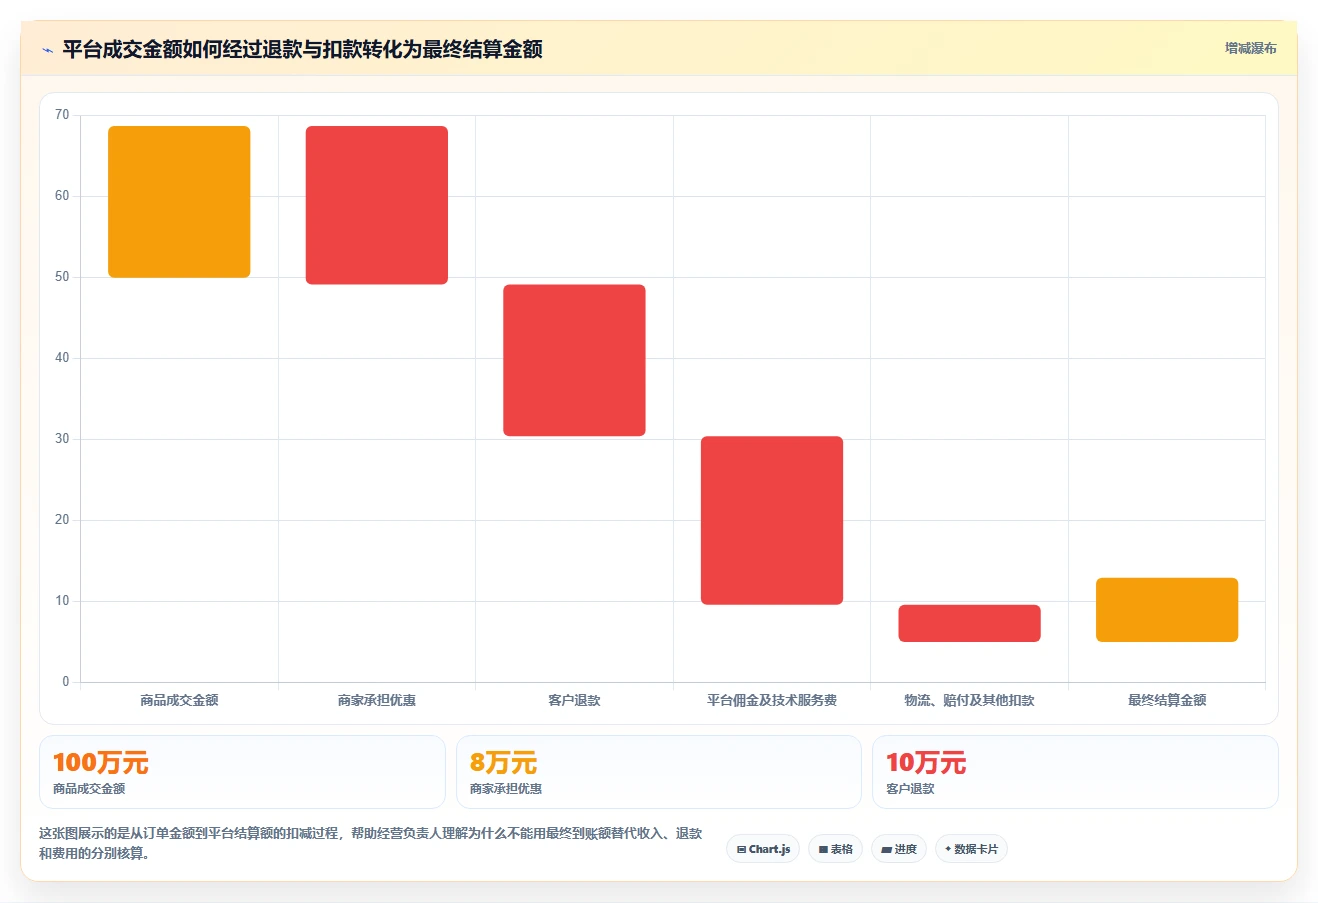Click the 最终结算金额 x-axis label
The width and height of the screenshot is (1318, 903).
click(1167, 700)
